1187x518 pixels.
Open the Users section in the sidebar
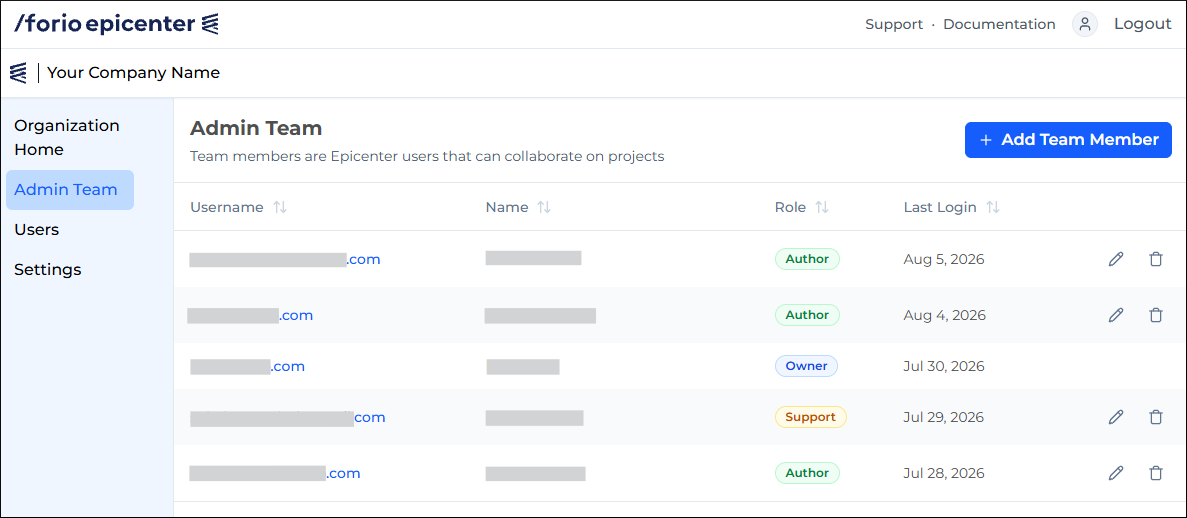(x=36, y=229)
